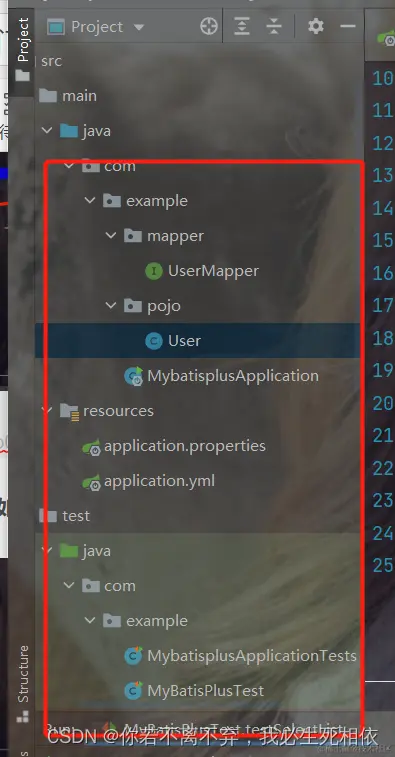
Task: Collapse the pojo package
Action: pyautogui.click(x=111, y=306)
